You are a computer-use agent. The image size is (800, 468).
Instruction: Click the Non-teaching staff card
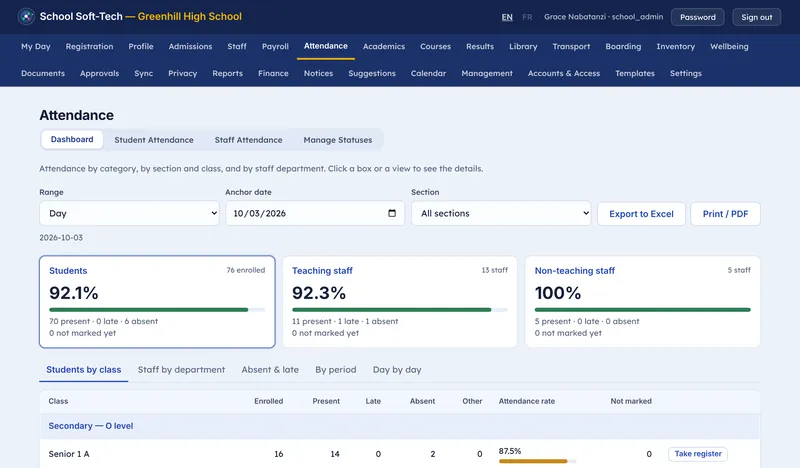coord(642,302)
